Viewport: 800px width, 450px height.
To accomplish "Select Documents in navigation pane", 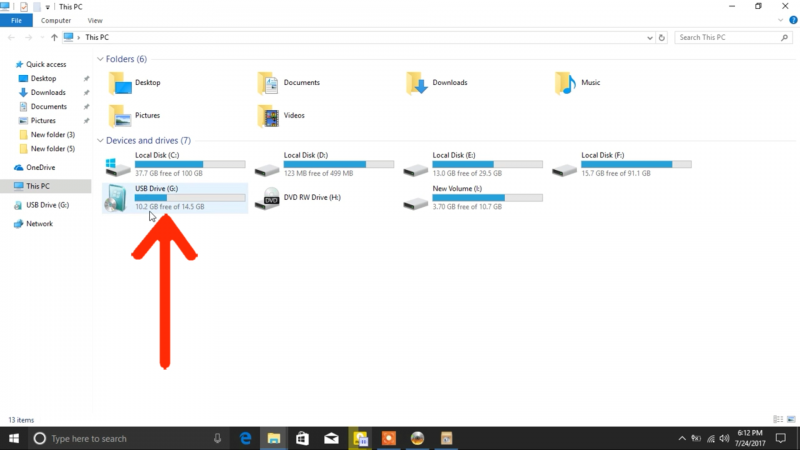I will tap(48, 107).
